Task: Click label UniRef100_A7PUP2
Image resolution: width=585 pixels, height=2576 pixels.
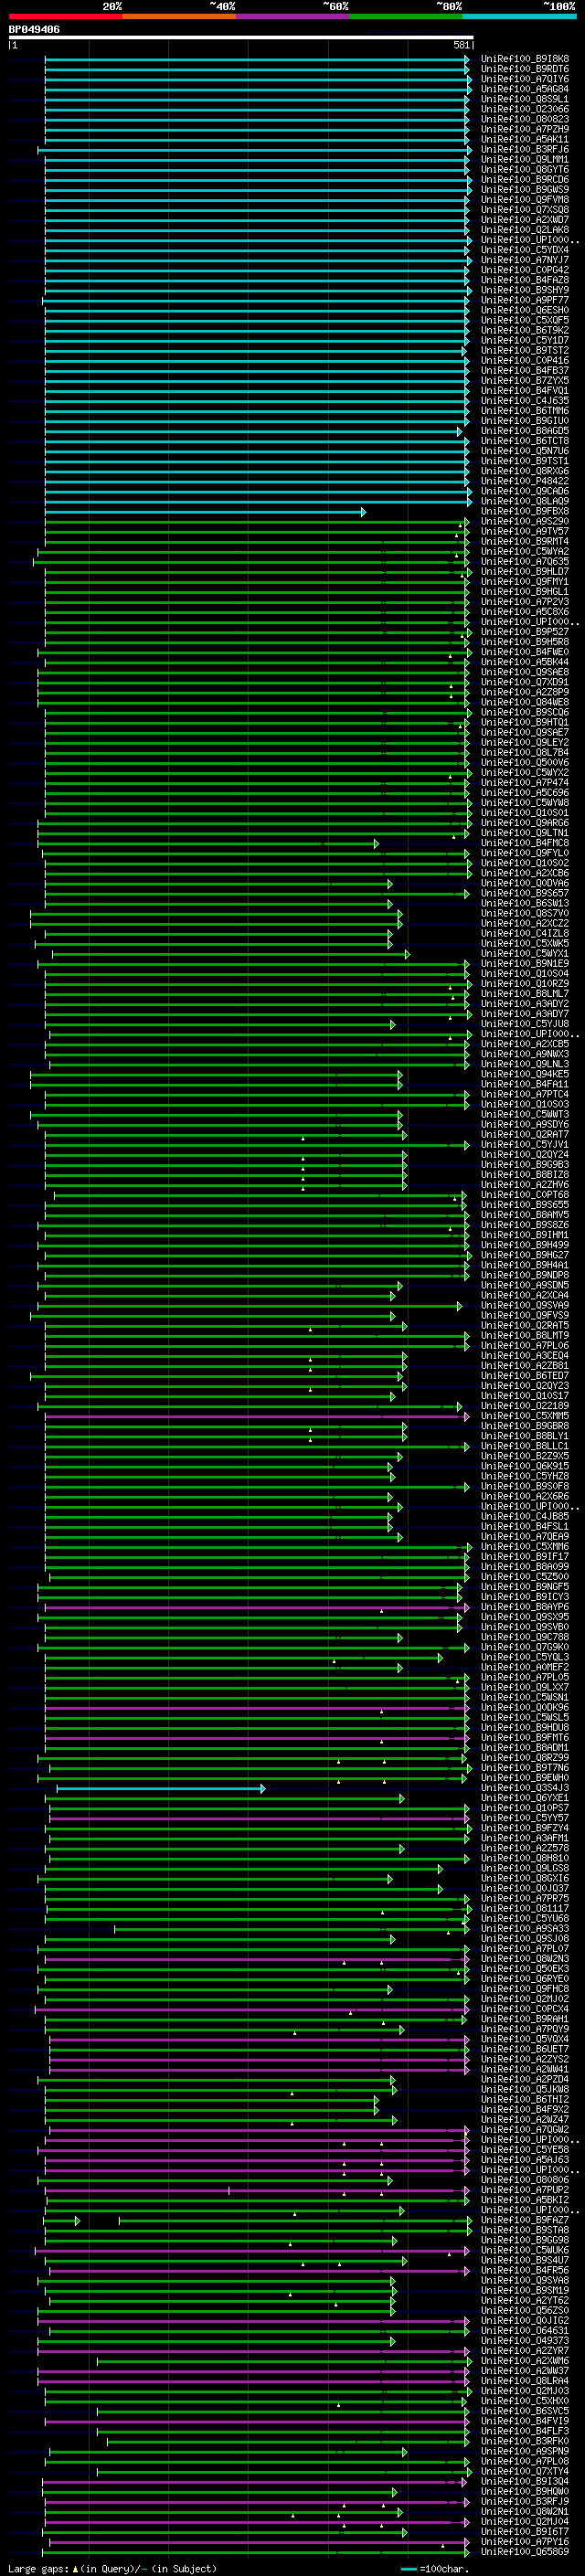Action: 524,2190
